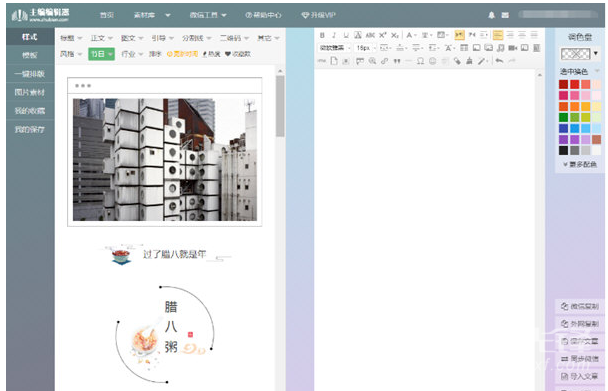This screenshot has height=391, width=608.
Task: Insert a single image
Action: 476,48
